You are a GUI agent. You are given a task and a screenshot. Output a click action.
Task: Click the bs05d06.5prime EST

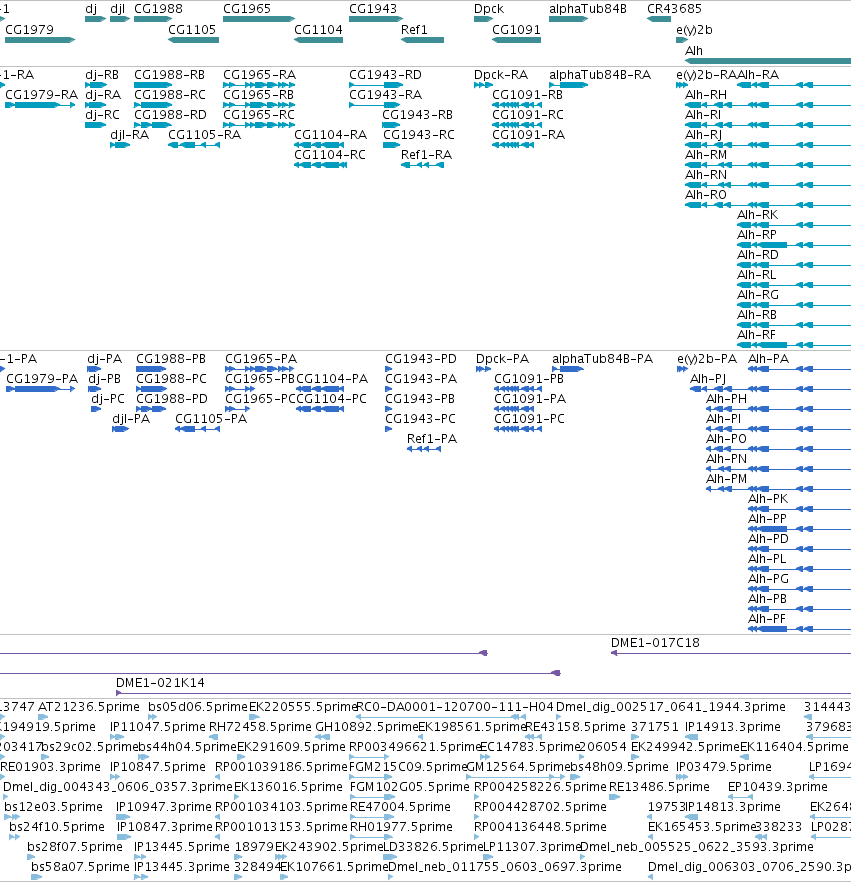(153, 717)
